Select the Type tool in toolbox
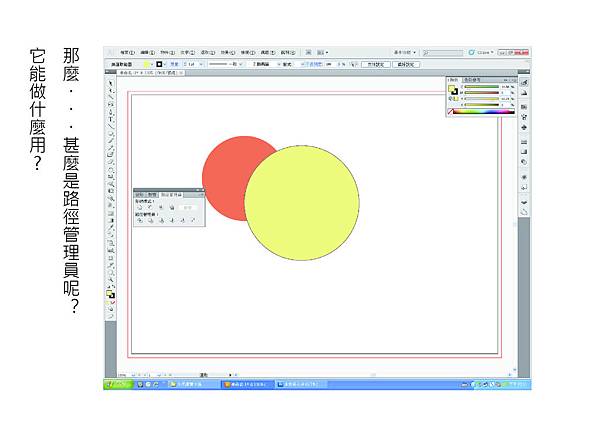The image size is (600, 427). (111, 119)
